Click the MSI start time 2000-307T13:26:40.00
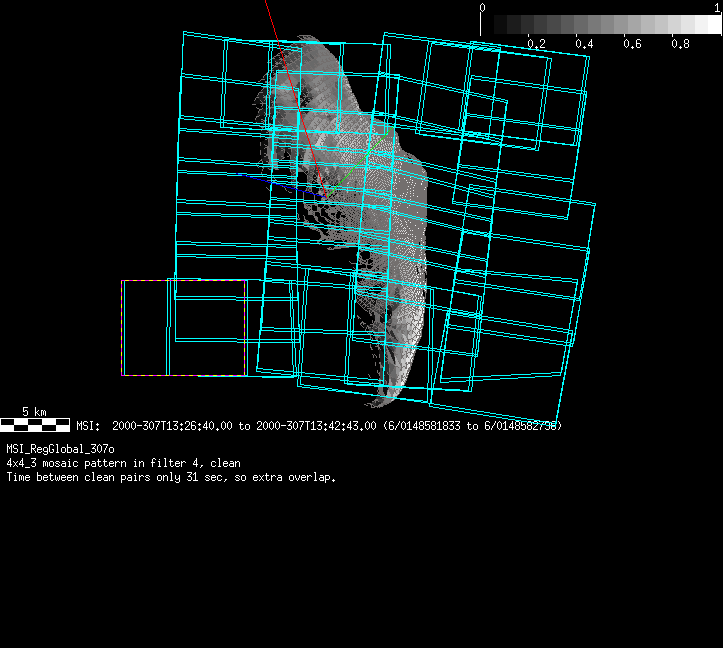Image resolution: width=723 pixels, height=648 pixels. [x=174, y=426]
